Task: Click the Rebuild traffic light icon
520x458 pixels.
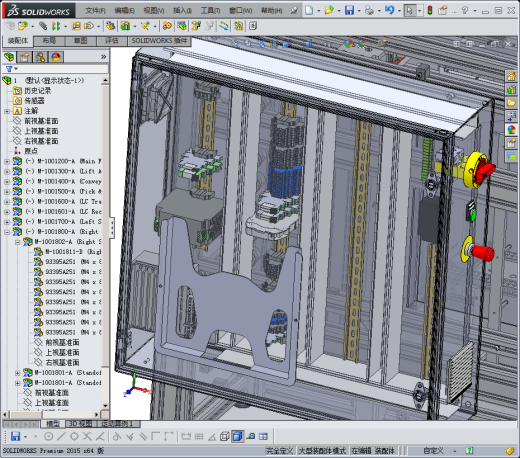Action: pyautogui.click(x=430, y=11)
